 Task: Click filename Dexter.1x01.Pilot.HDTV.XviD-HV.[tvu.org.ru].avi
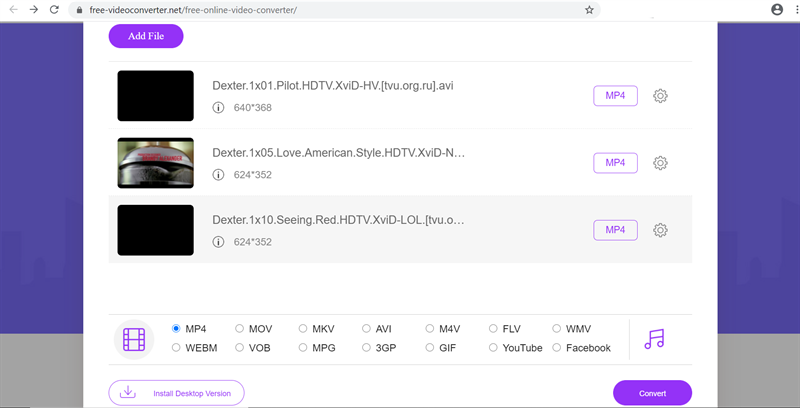pos(333,86)
